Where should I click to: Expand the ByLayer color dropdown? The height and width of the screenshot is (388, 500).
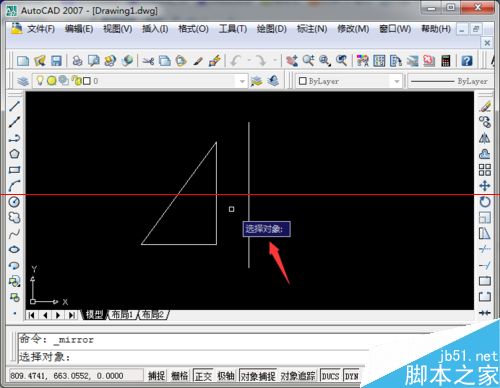(x=397, y=81)
